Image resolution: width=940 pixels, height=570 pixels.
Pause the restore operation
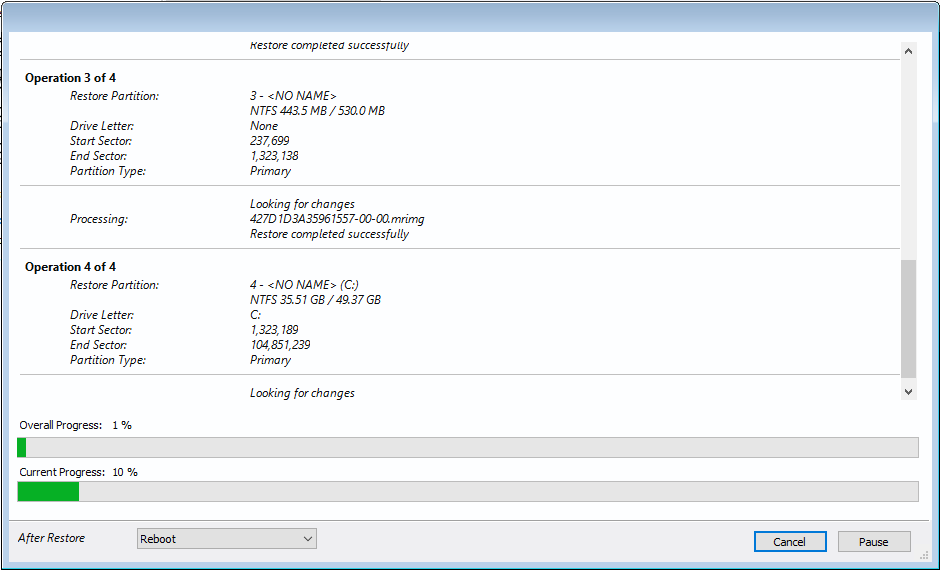coord(873,541)
